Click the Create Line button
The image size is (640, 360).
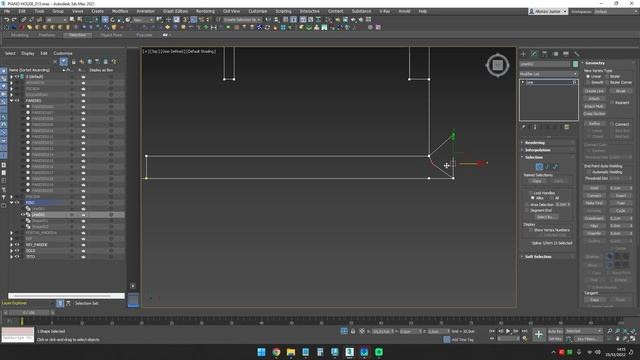[594, 91]
